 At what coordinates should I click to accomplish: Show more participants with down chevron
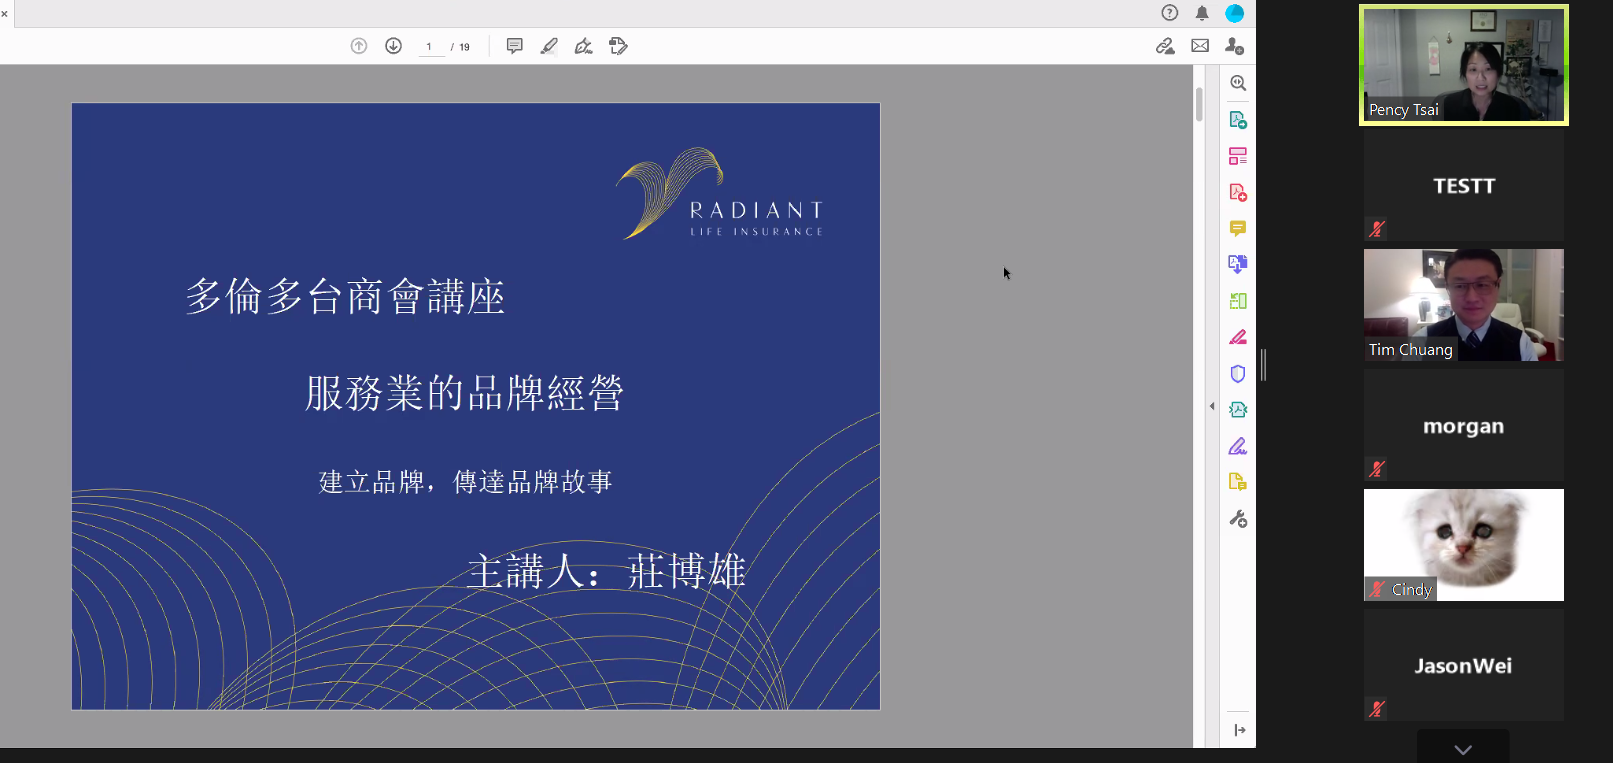[x=1463, y=749]
